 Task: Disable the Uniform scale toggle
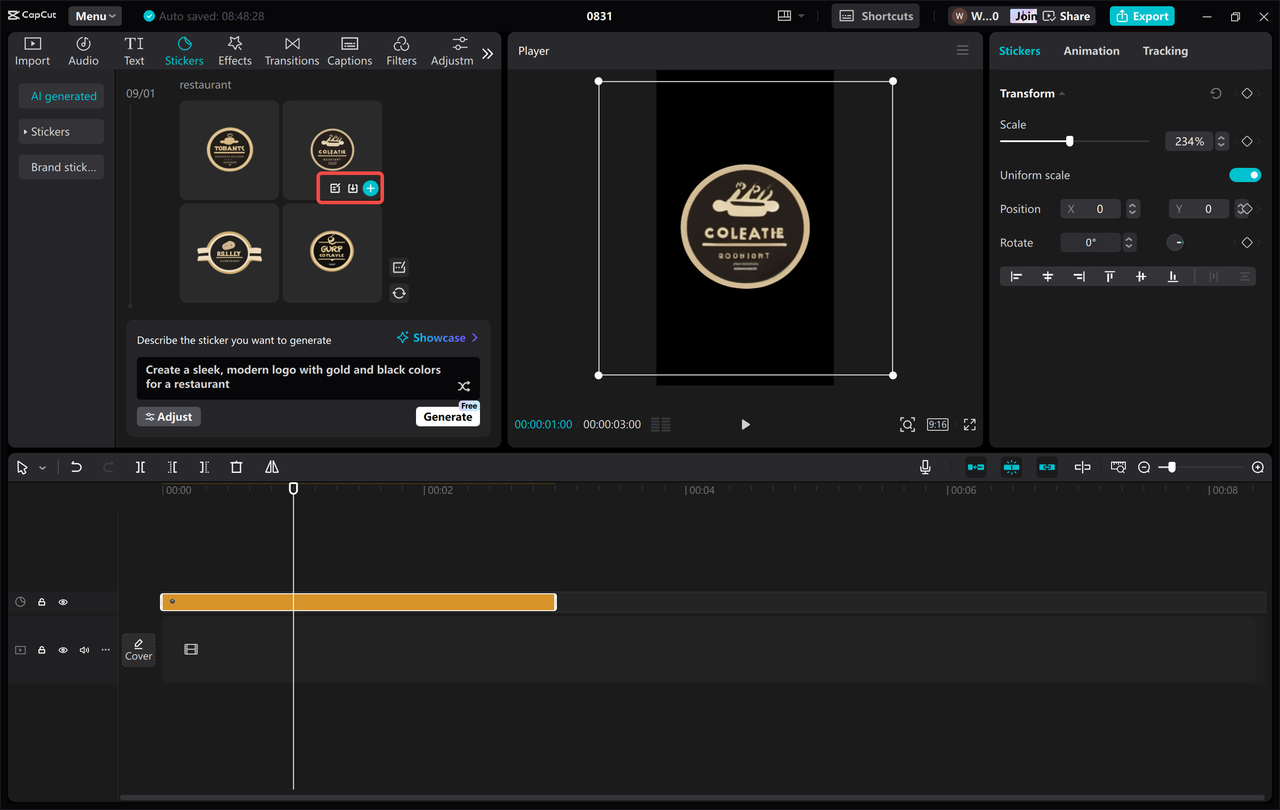(x=1245, y=174)
